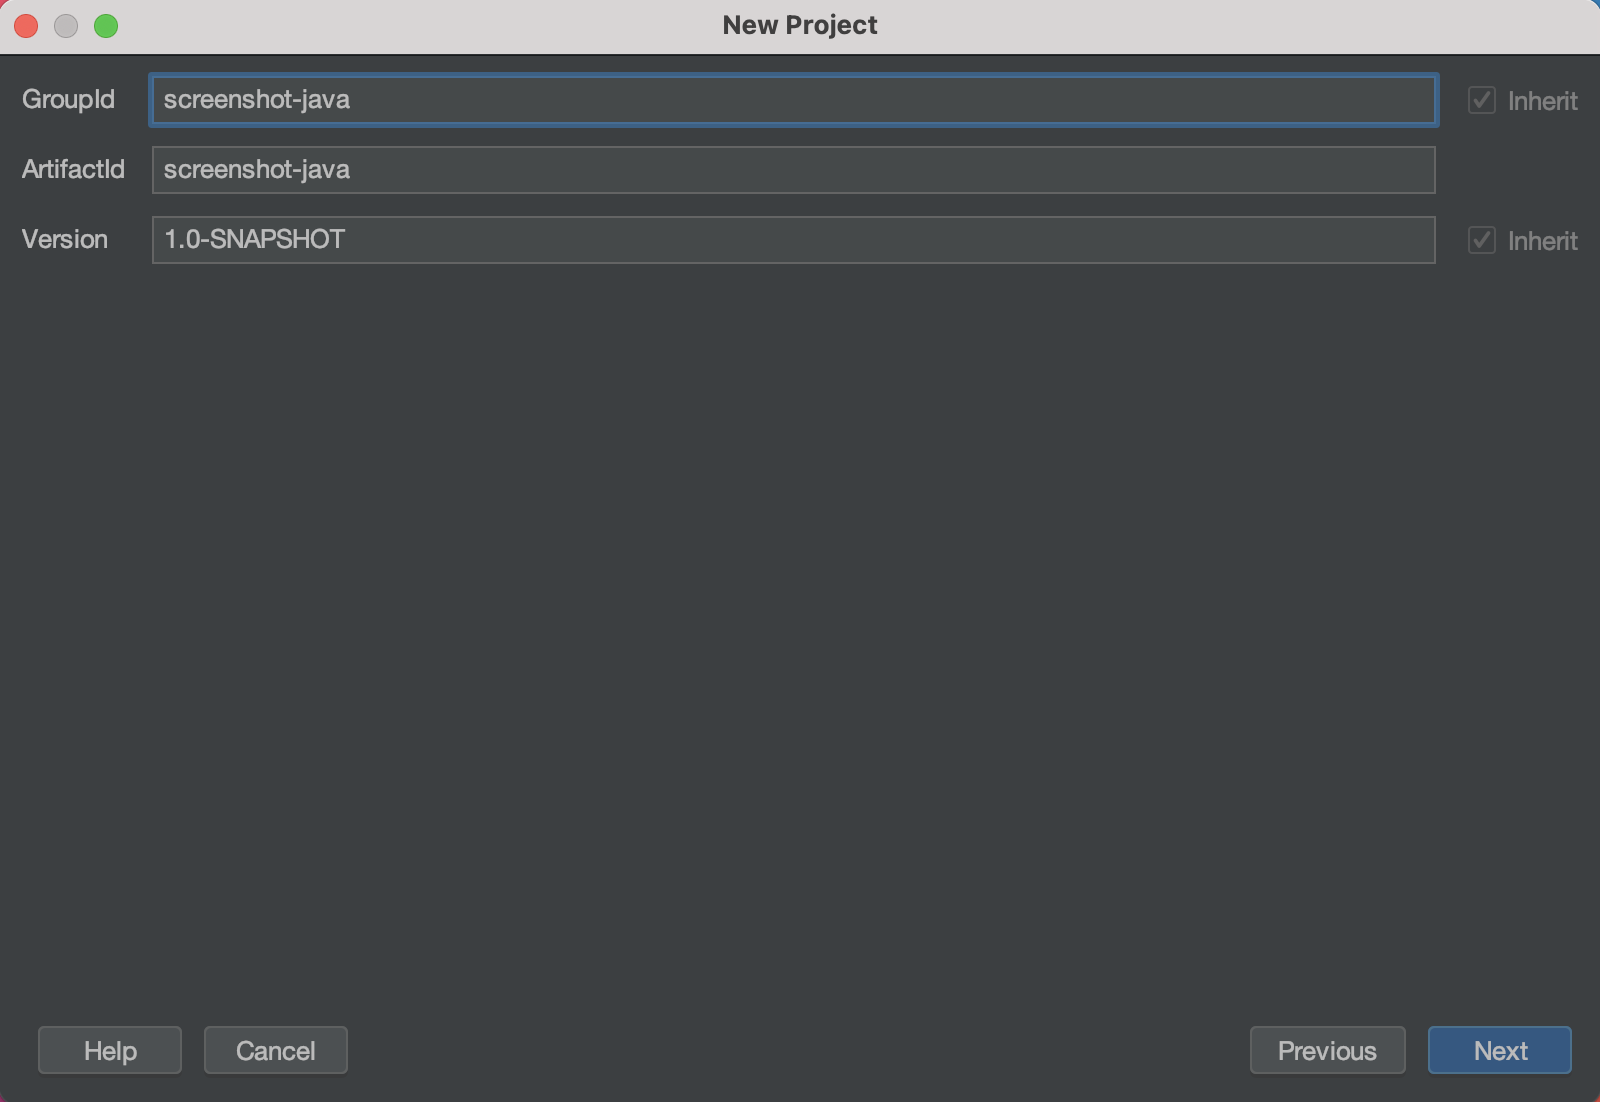Focus the GroupId text field
1600x1102 pixels.
coord(792,100)
